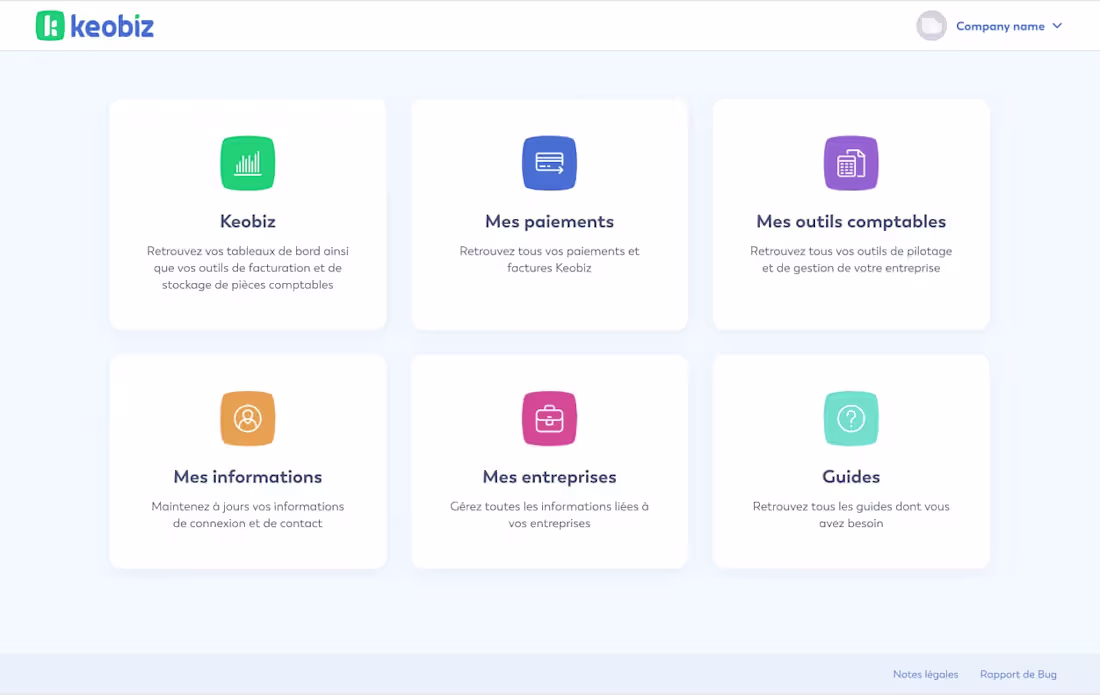Click the teal question mark Guides icon
Screen dimensions: 1100x695
851,419
